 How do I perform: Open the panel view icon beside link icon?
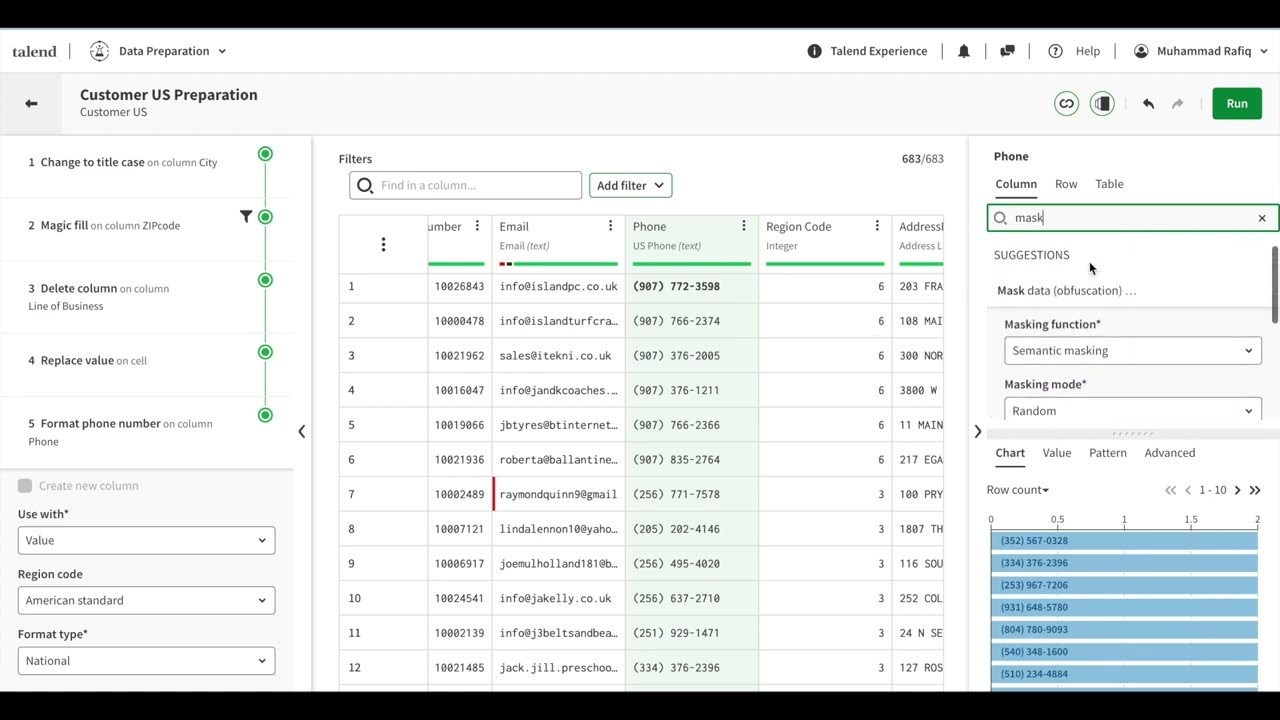tap(1102, 103)
